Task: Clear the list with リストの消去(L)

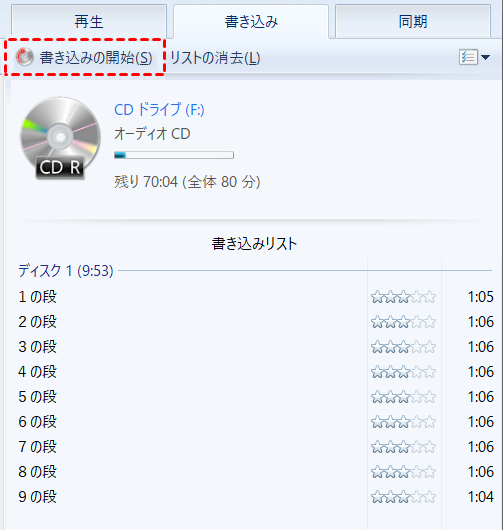Action: pos(215,58)
